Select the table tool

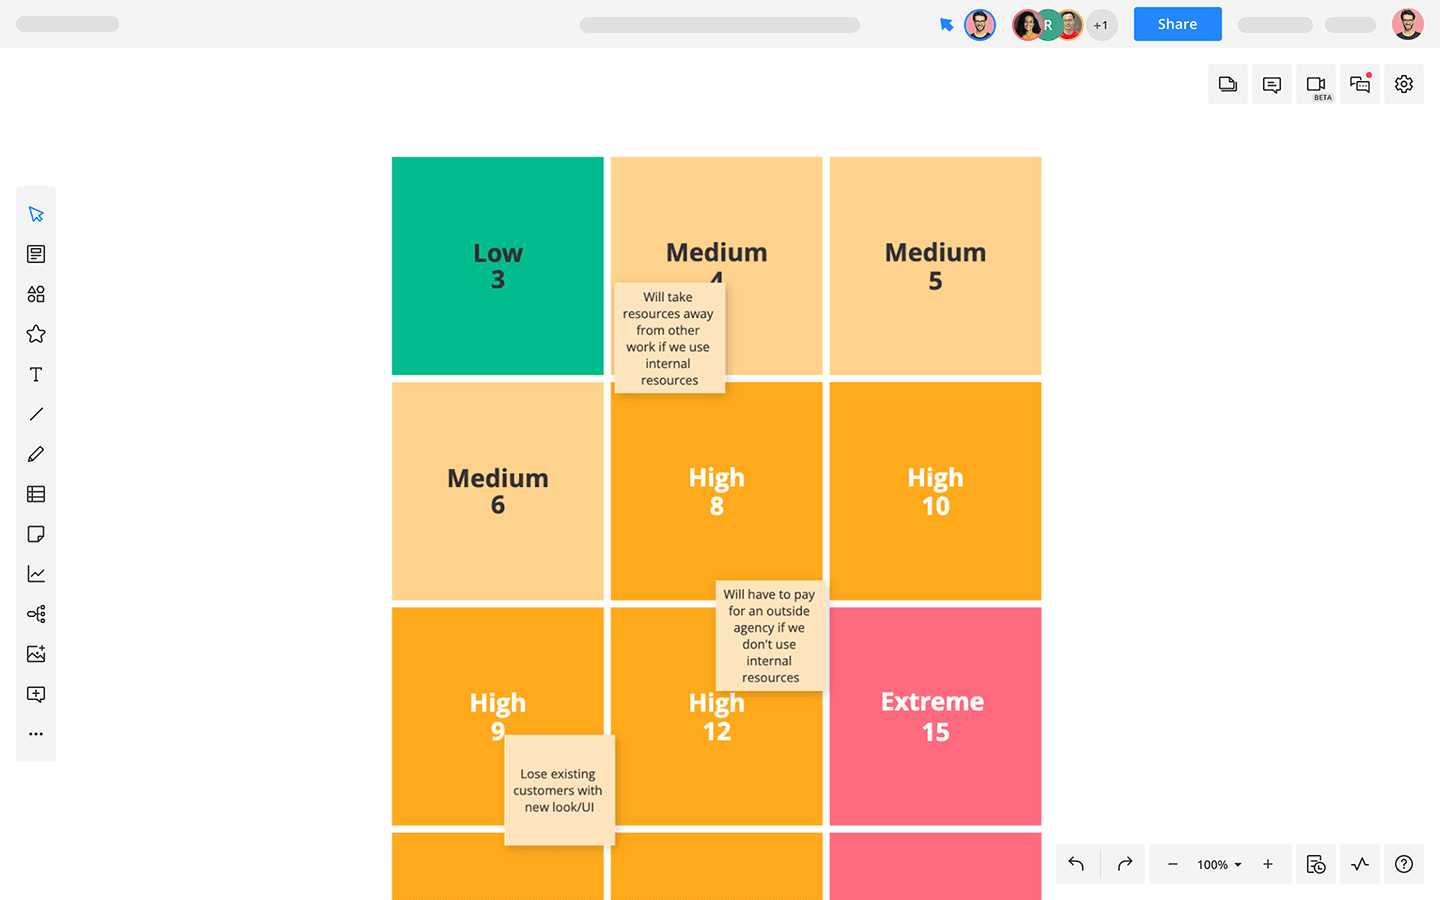tap(36, 494)
